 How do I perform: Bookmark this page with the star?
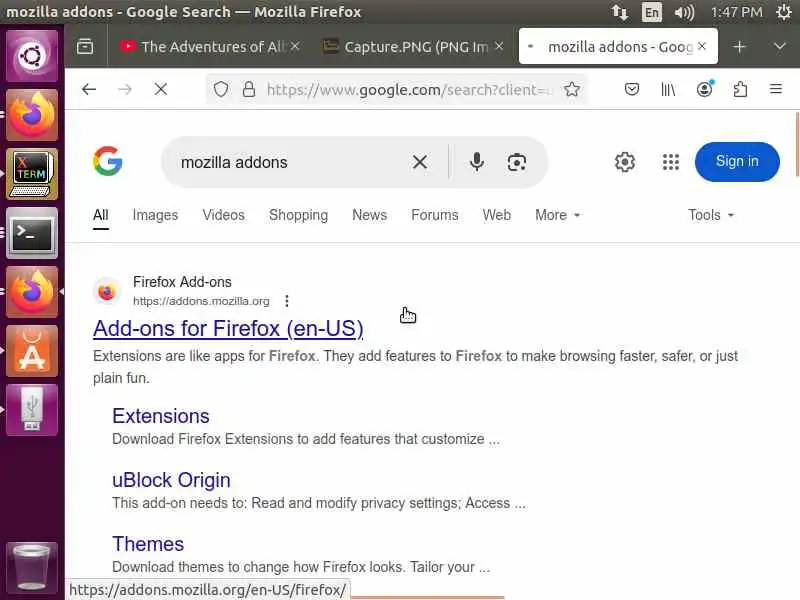pos(572,89)
